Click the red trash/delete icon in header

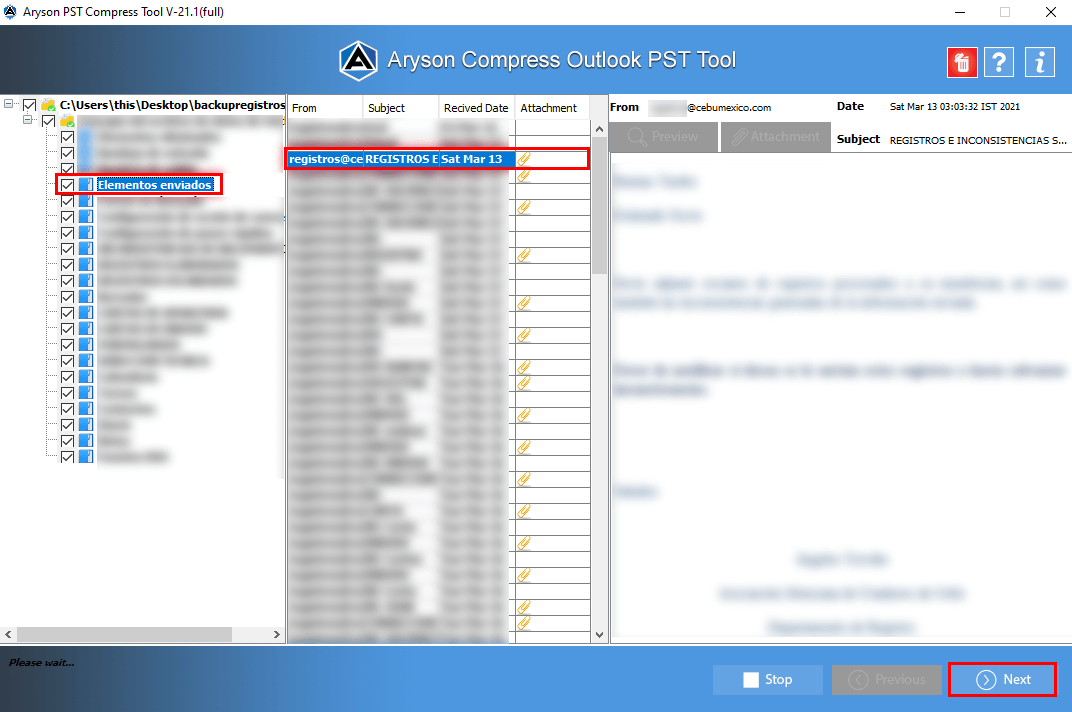click(x=960, y=62)
